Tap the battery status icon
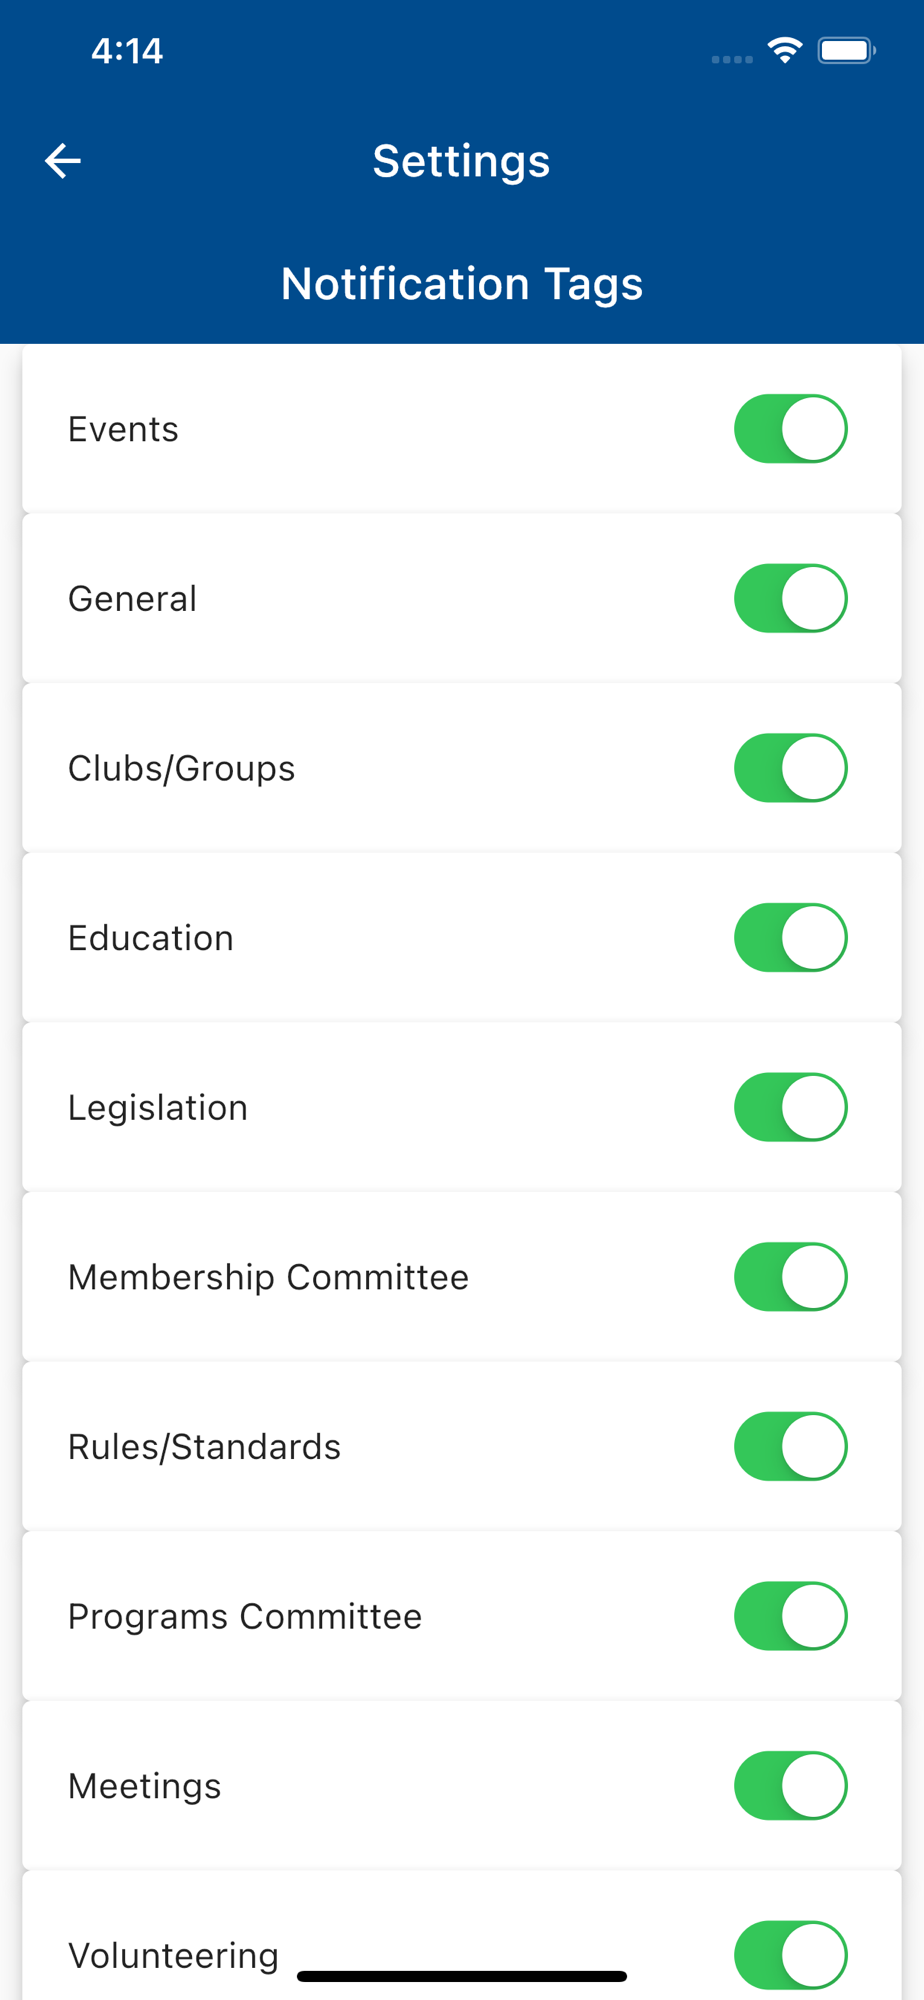The width and height of the screenshot is (924, 2000). (x=846, y=50)
